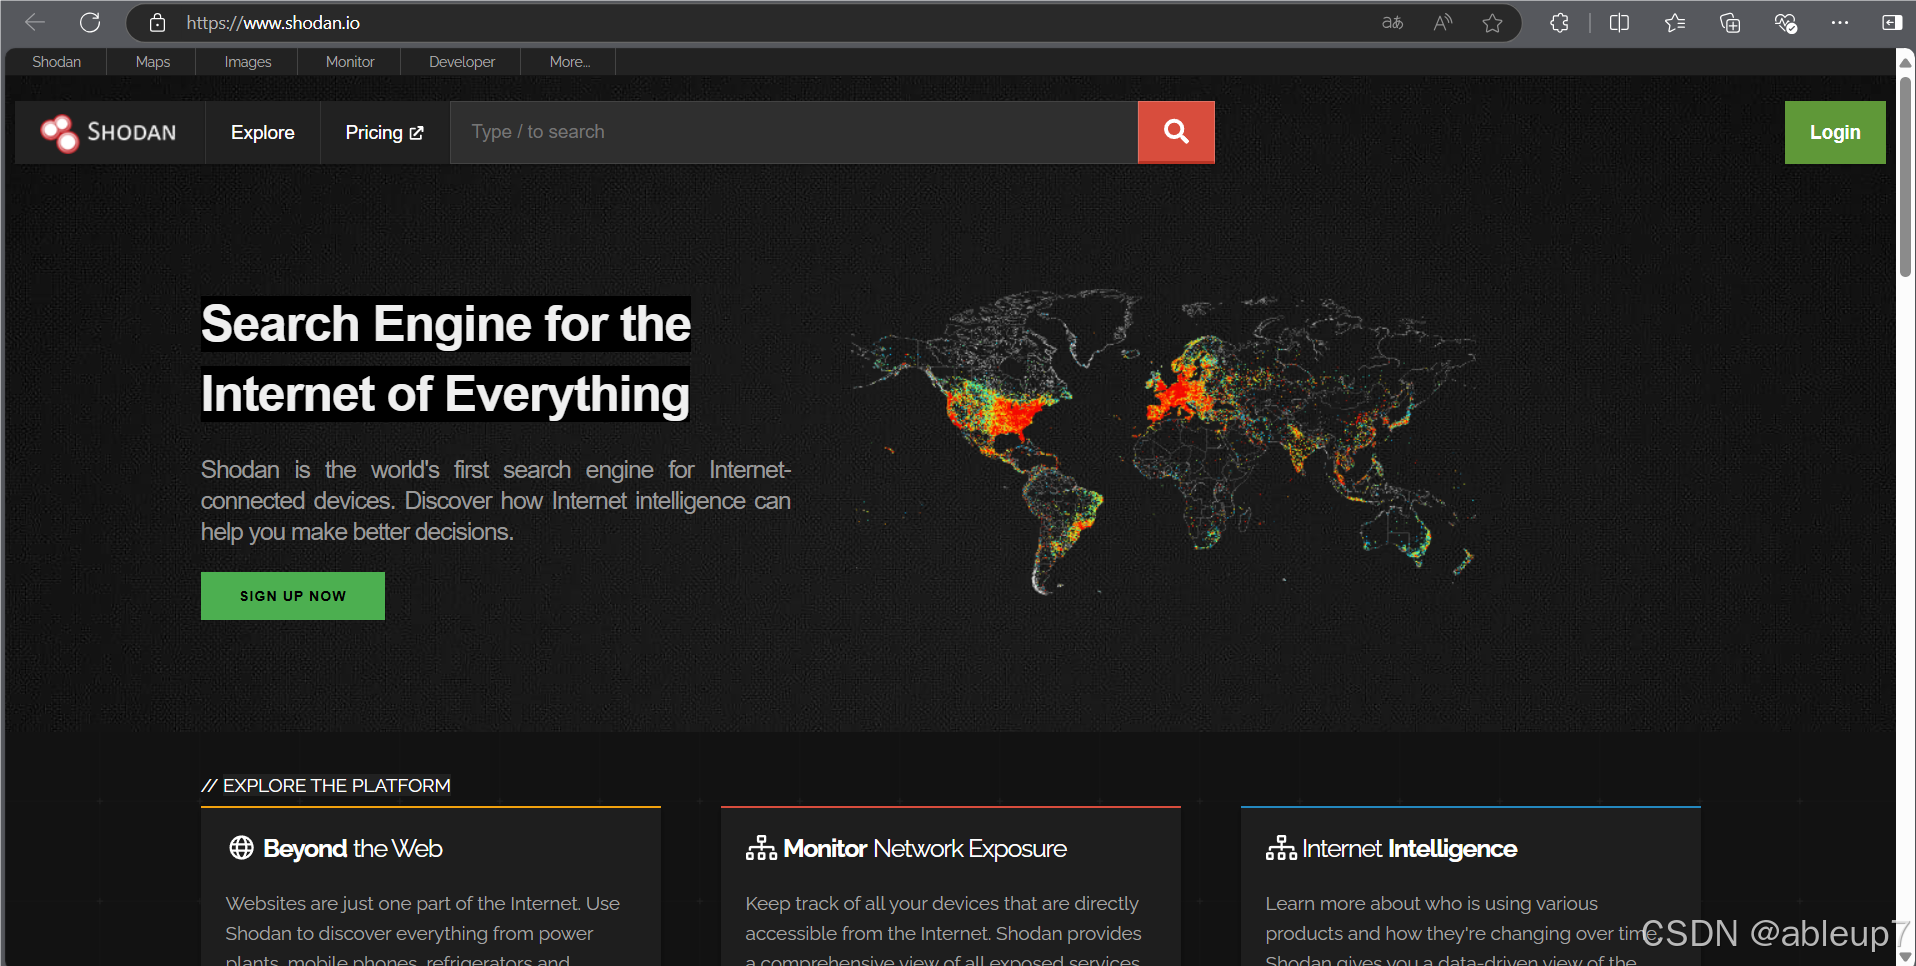Click the red search magnifier button
Screen dimensions: 1916x966
tap(1176, 132)
